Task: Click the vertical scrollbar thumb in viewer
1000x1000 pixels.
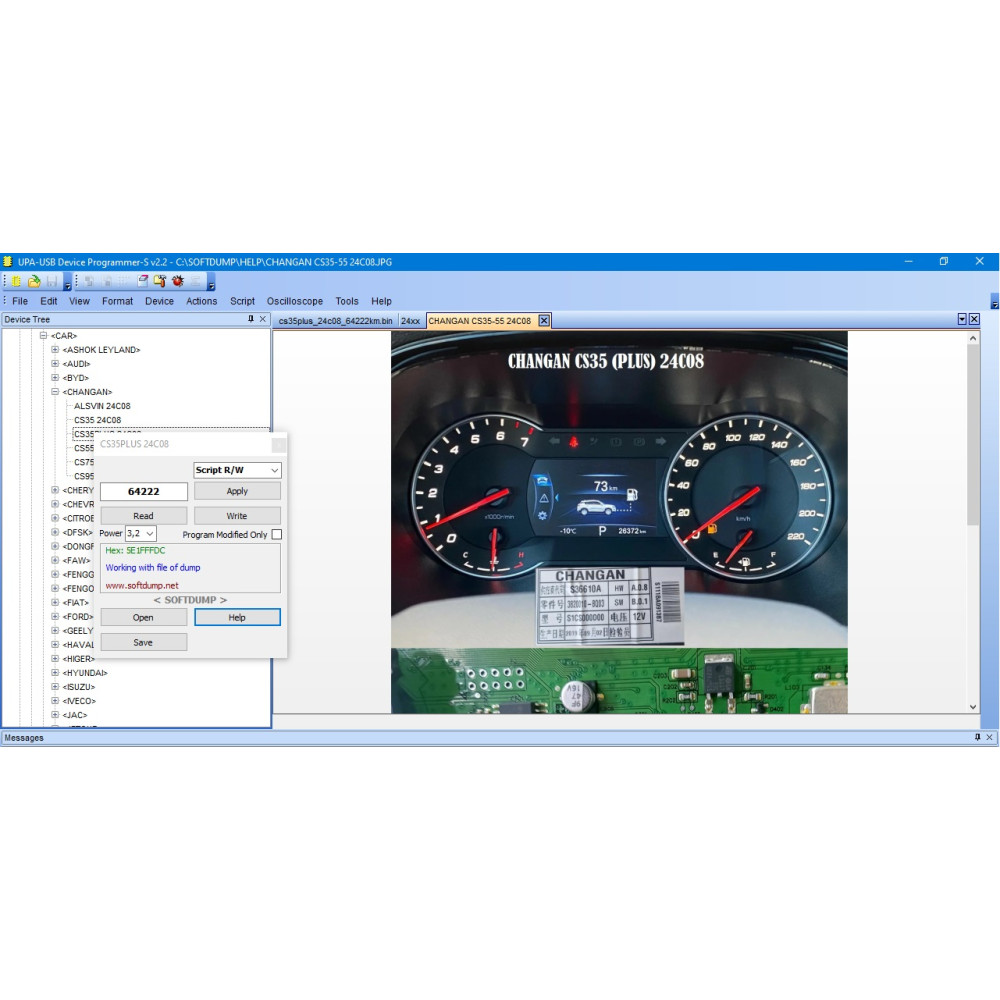Action: point(973,435)
